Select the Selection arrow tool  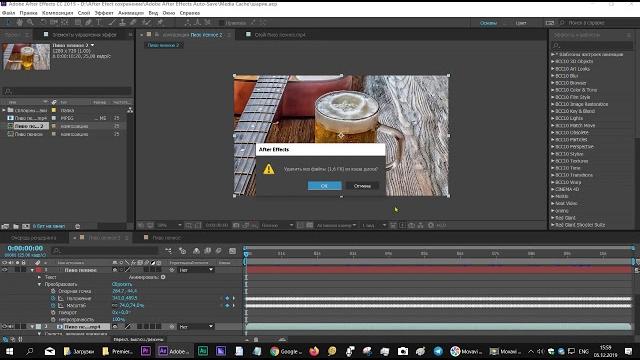(9, 23)
